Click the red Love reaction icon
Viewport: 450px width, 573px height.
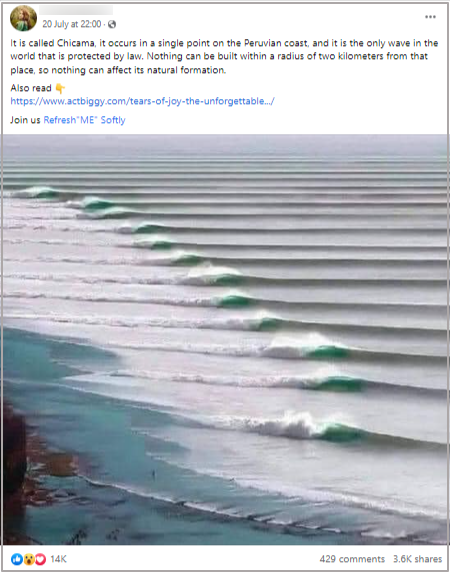(40, 559)
